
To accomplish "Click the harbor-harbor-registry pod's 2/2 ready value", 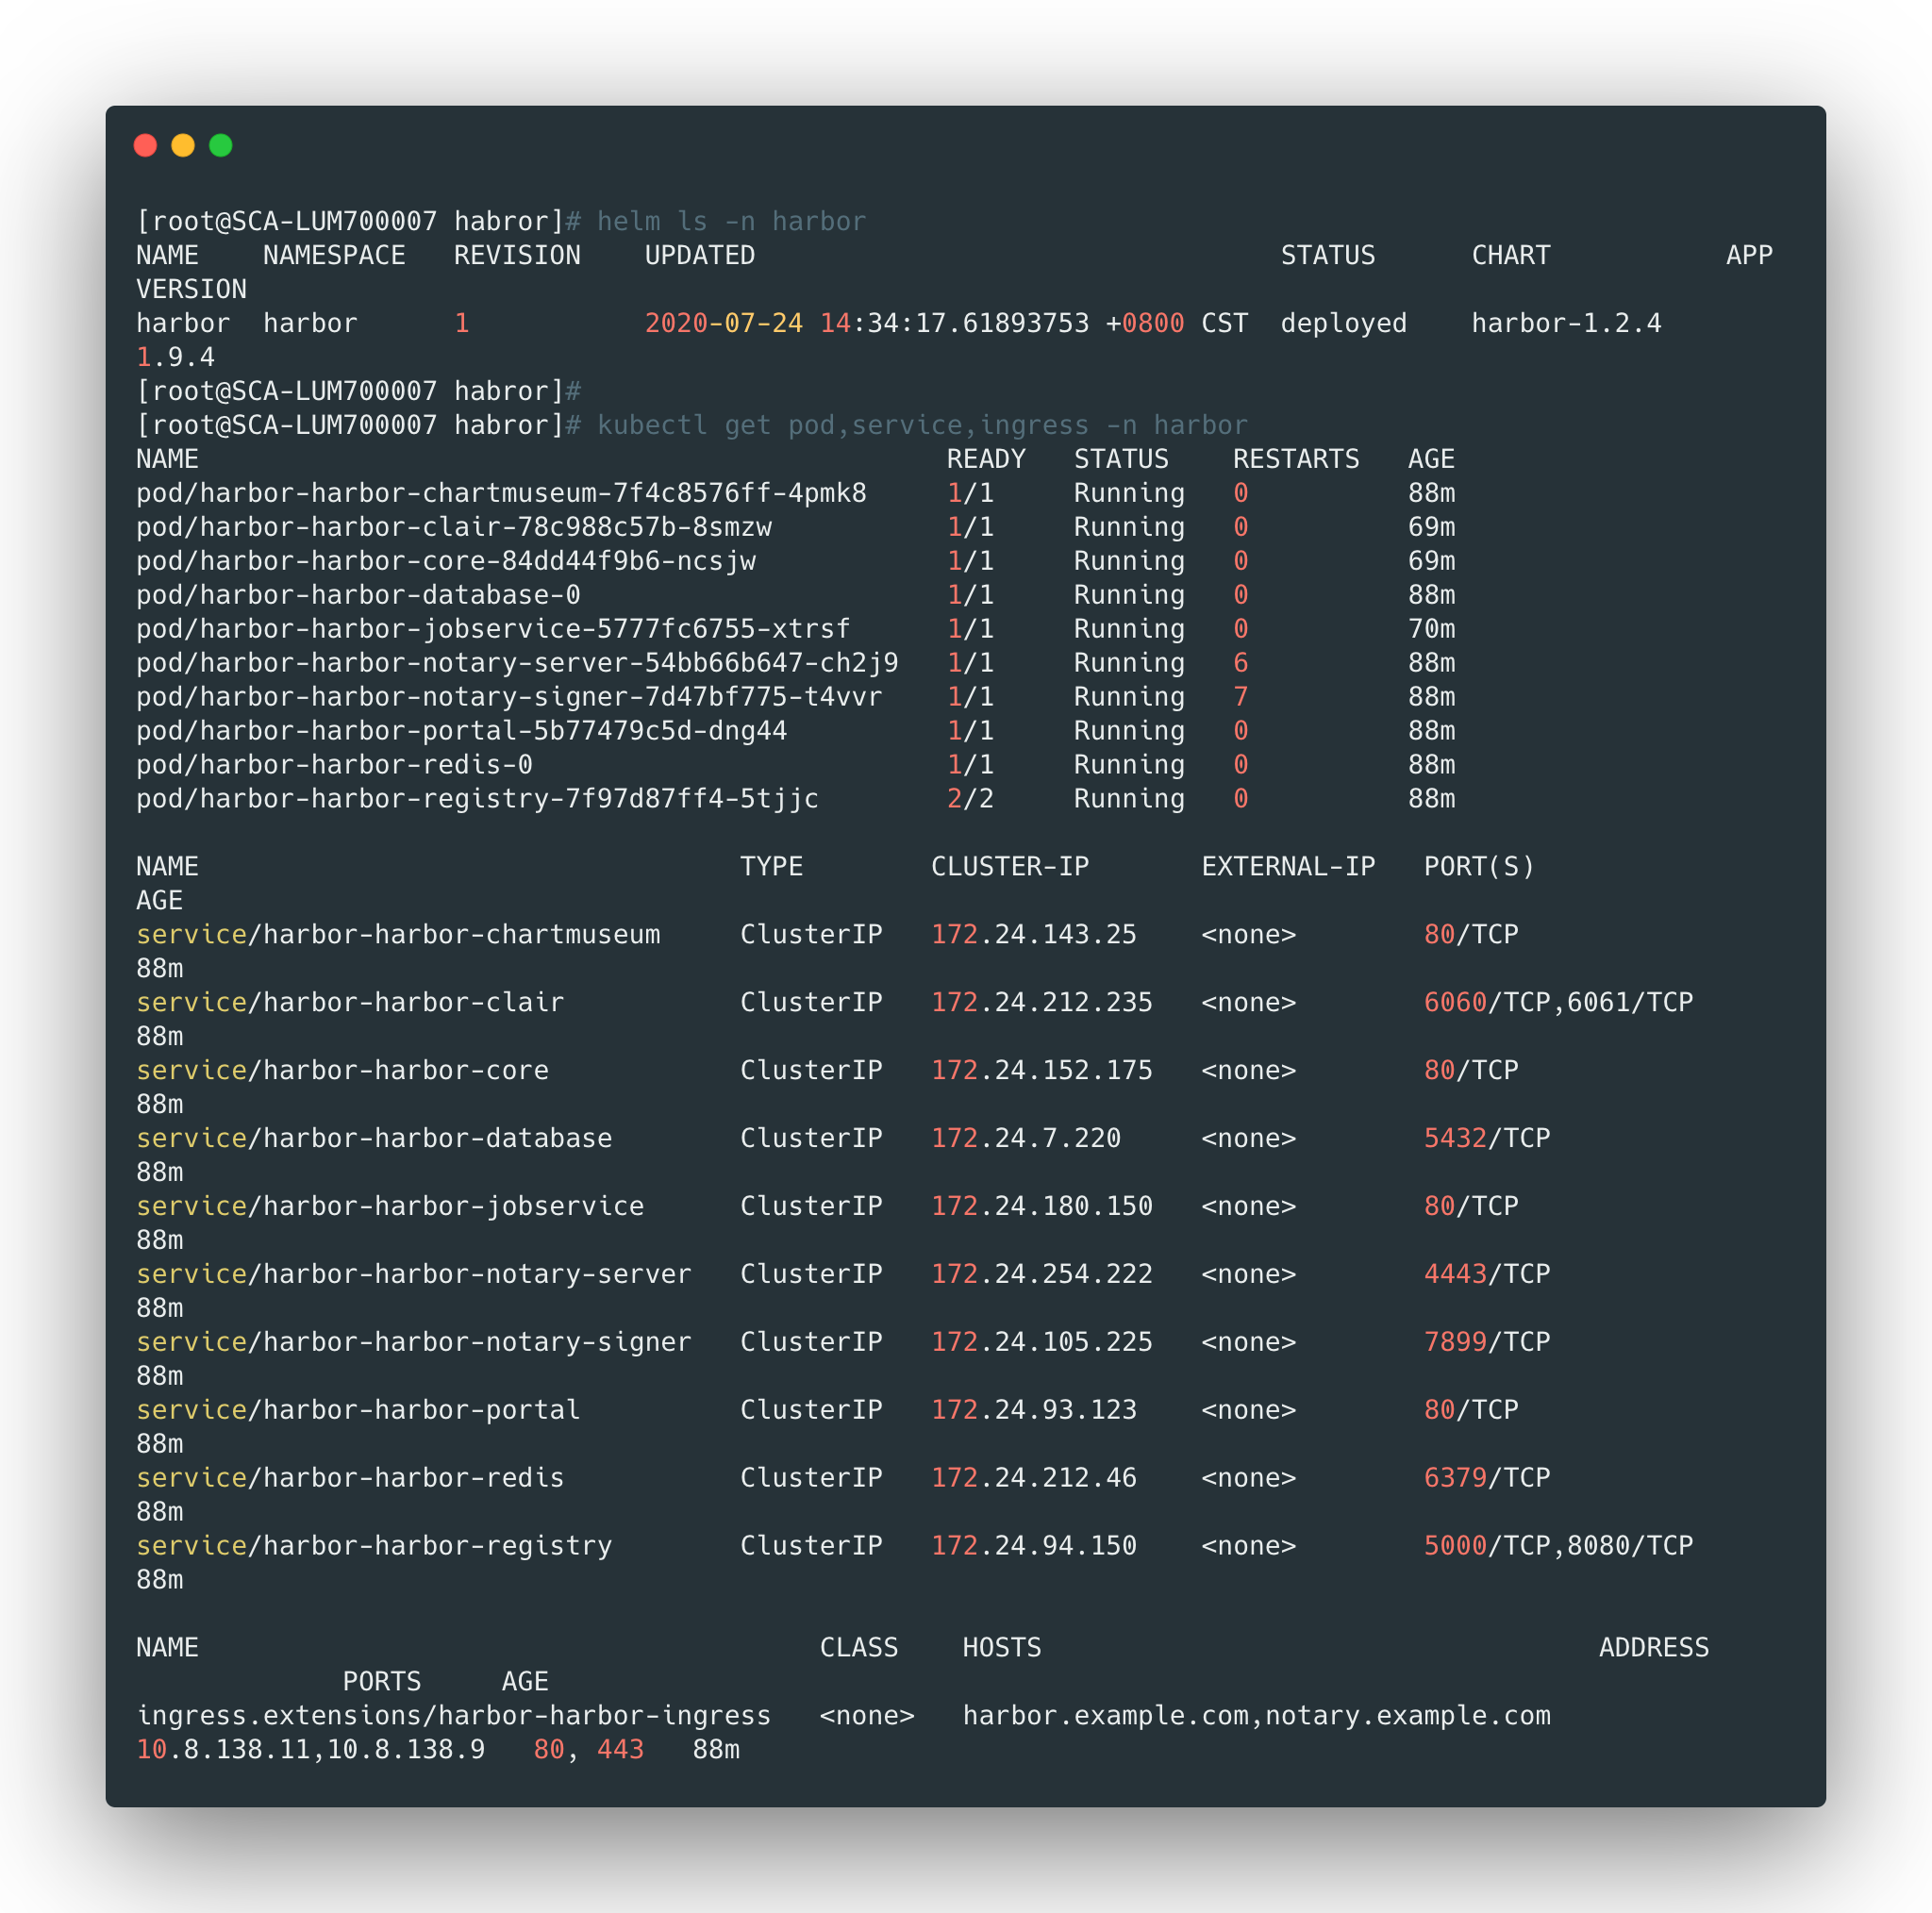I will [x=969, y=799].
